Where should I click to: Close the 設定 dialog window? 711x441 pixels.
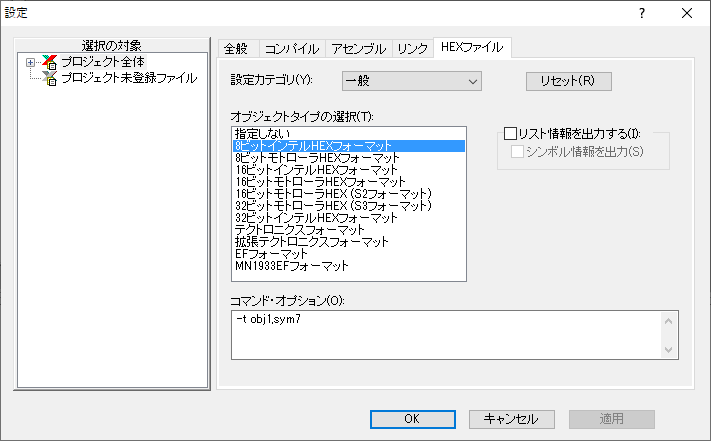pyautogui.click(x=687, y=13)
